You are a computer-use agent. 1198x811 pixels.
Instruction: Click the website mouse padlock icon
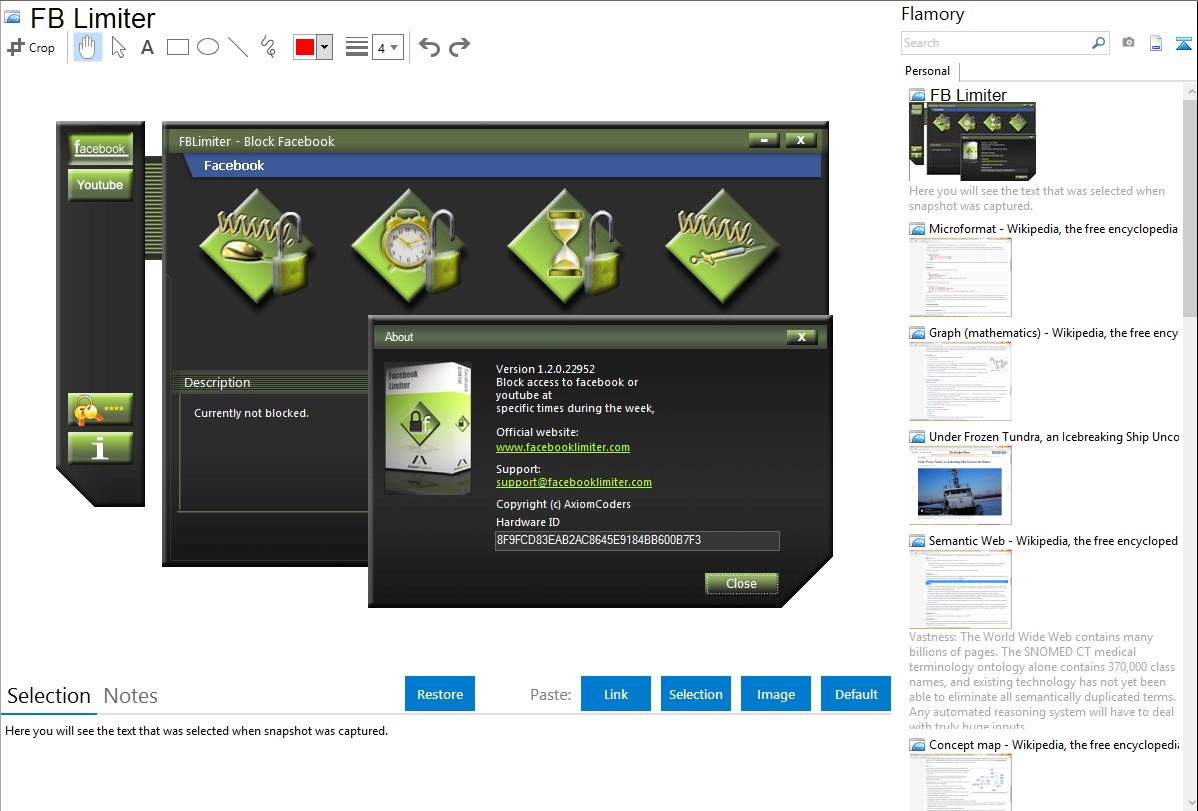[258, 248]
